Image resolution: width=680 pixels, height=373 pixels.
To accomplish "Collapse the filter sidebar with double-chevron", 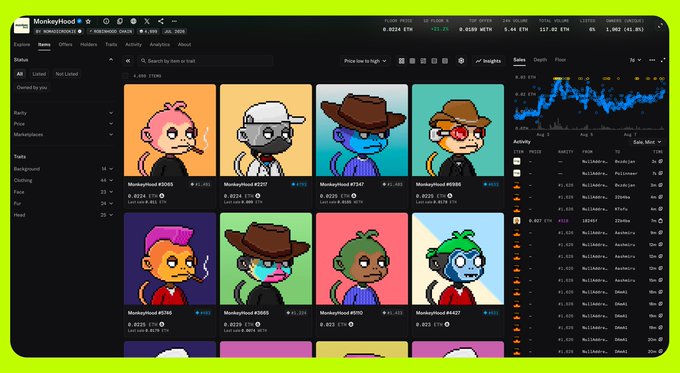I will pos(128,61).
